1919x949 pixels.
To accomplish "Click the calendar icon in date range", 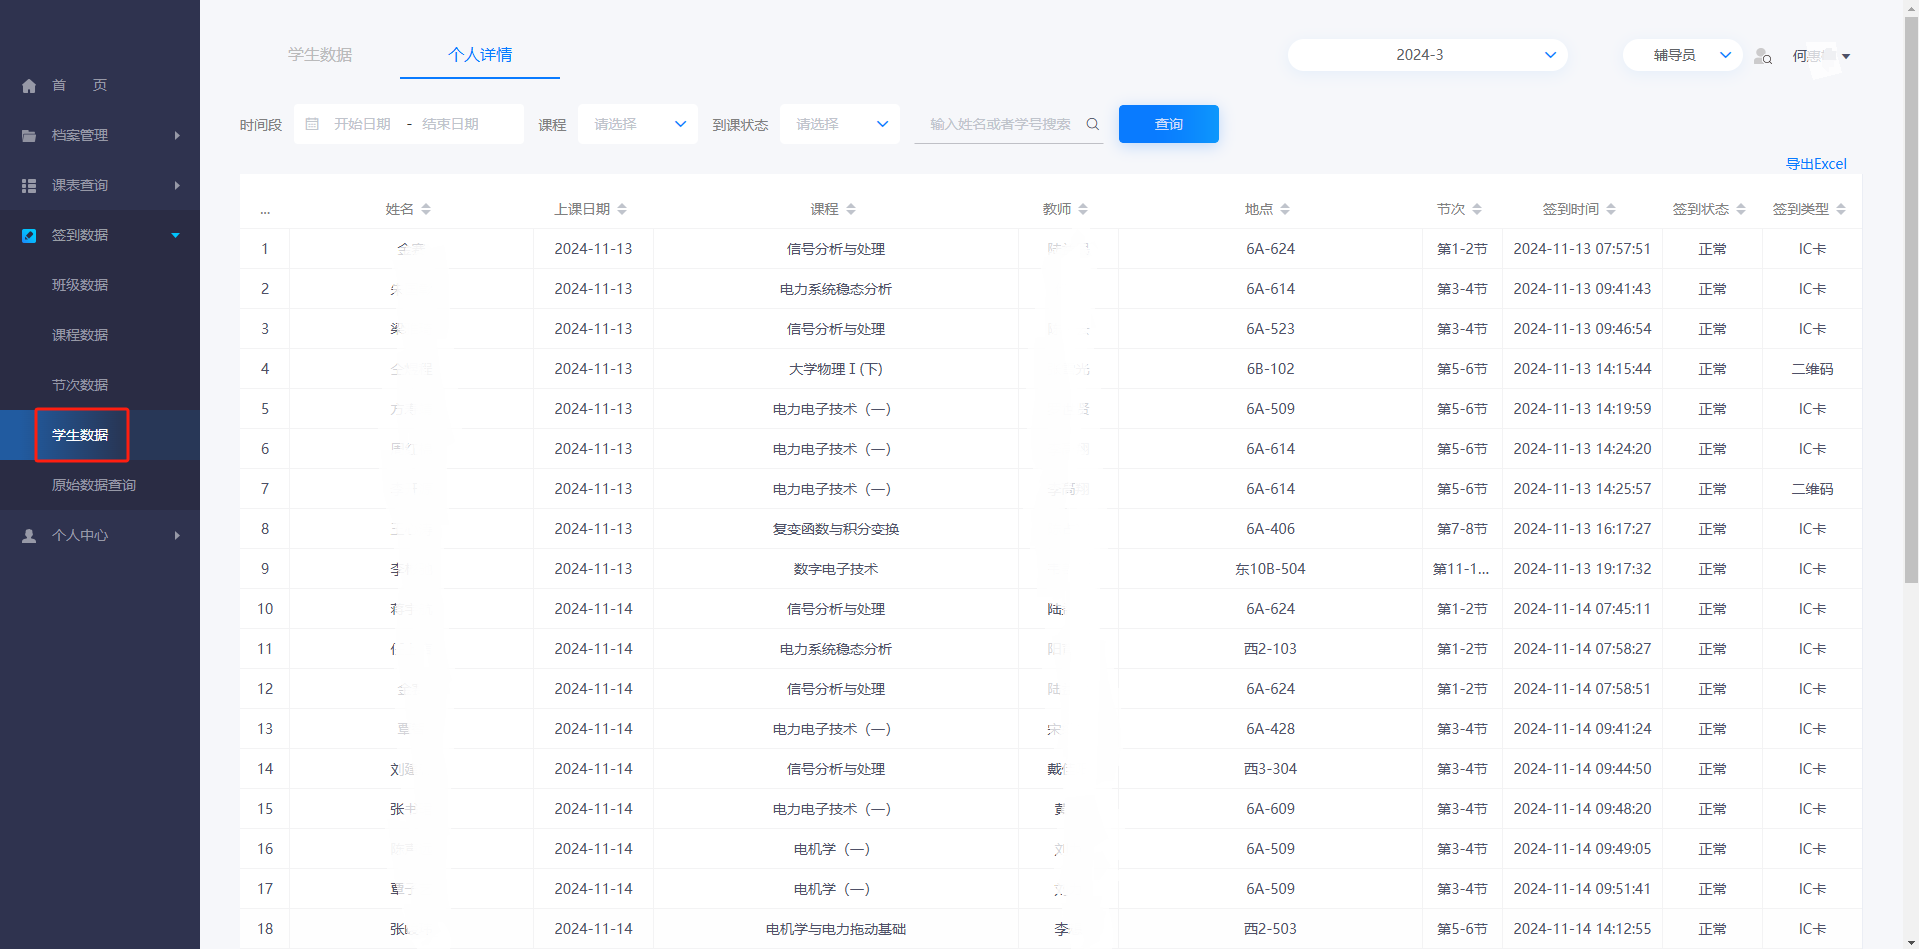I will pos(312,124).
